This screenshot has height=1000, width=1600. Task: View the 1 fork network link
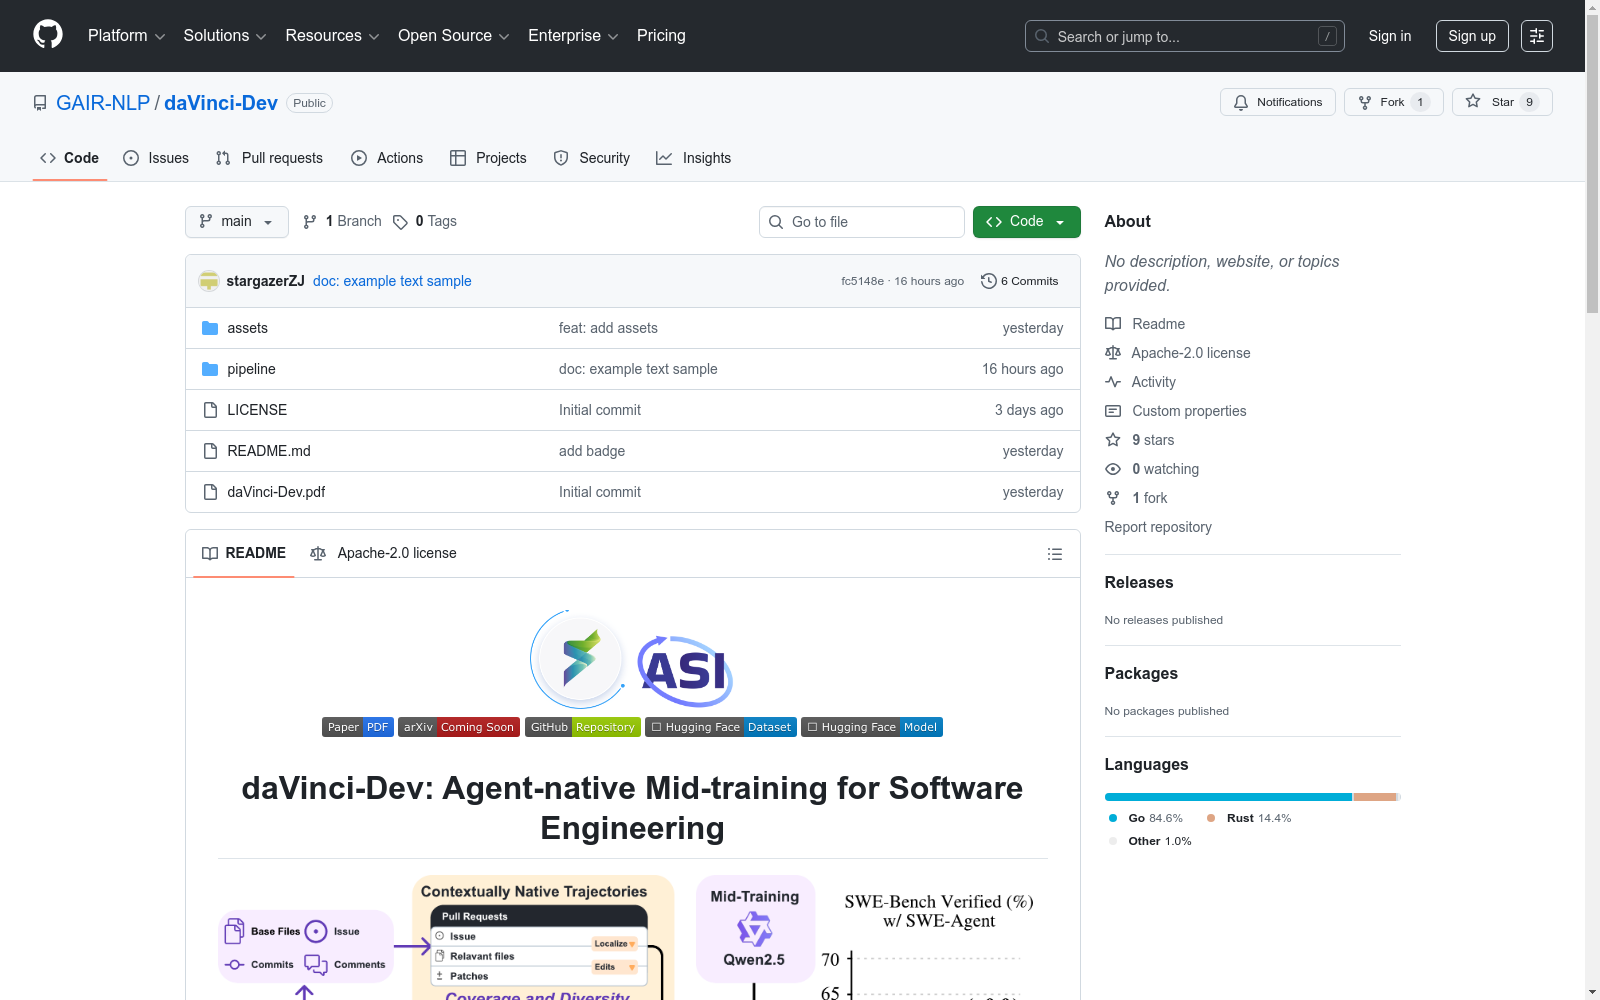[x=1137, y=498]
